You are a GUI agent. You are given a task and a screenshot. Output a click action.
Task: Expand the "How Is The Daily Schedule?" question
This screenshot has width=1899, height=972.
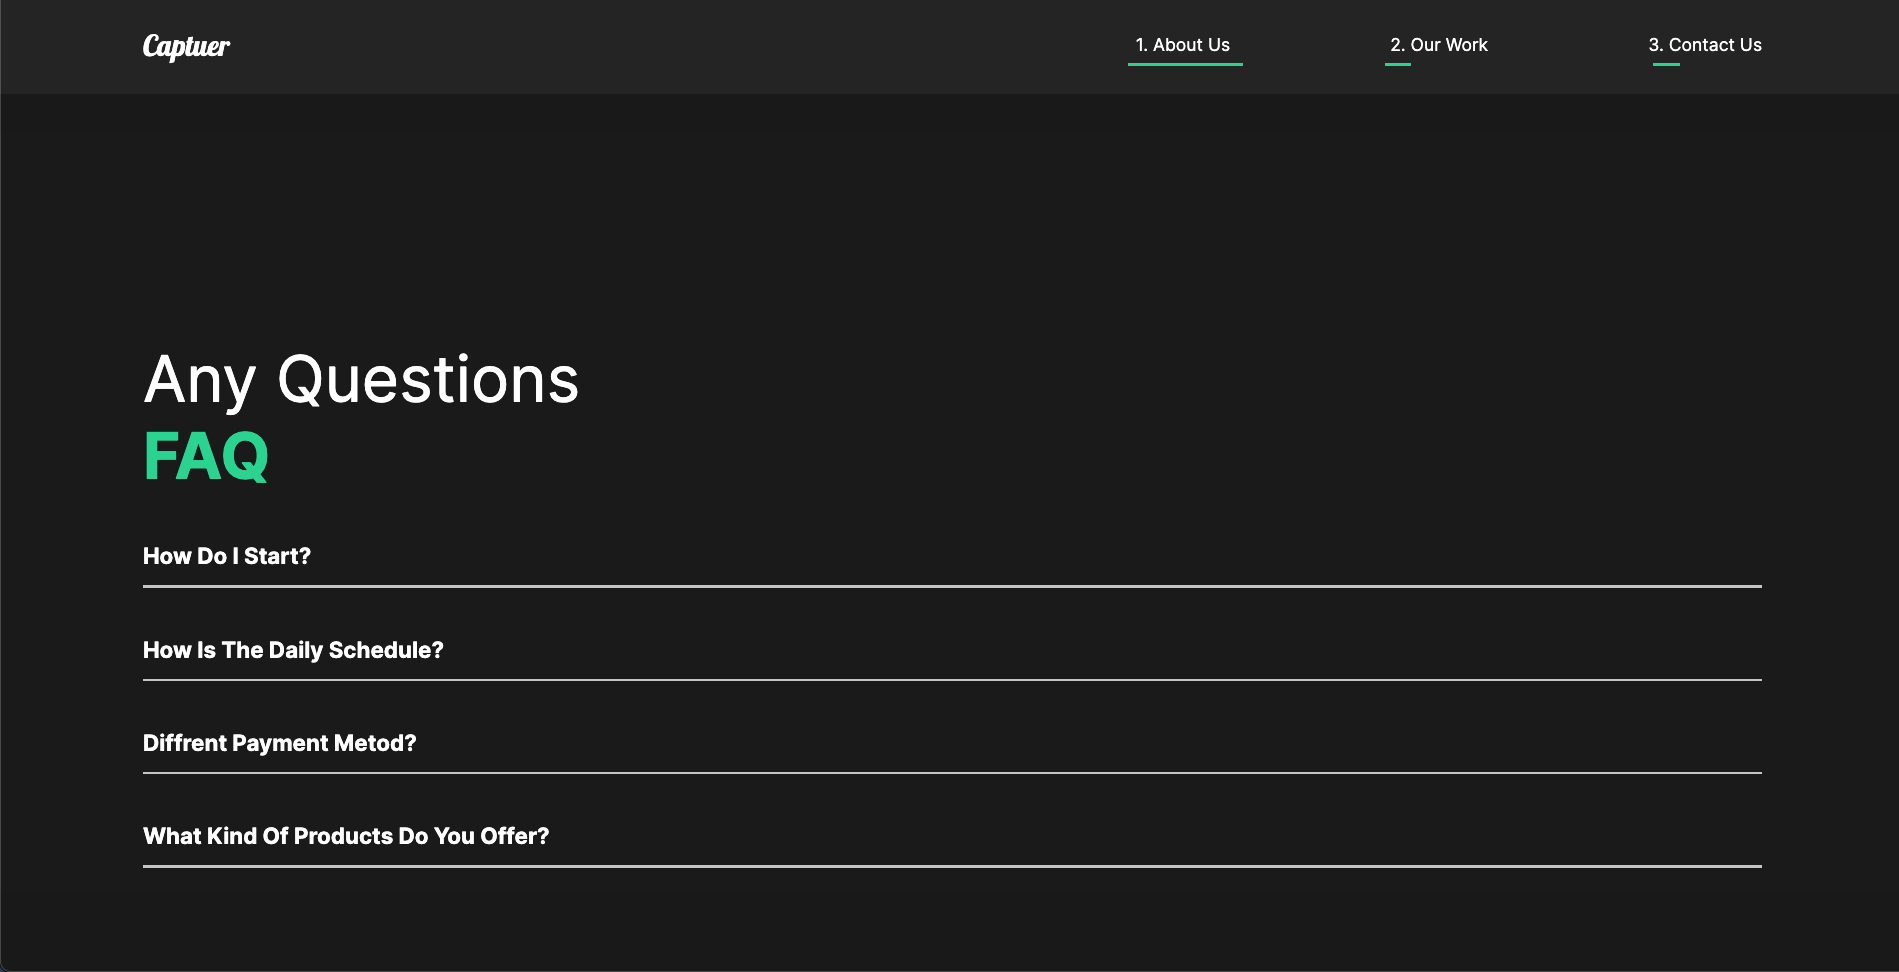point(293,650)
